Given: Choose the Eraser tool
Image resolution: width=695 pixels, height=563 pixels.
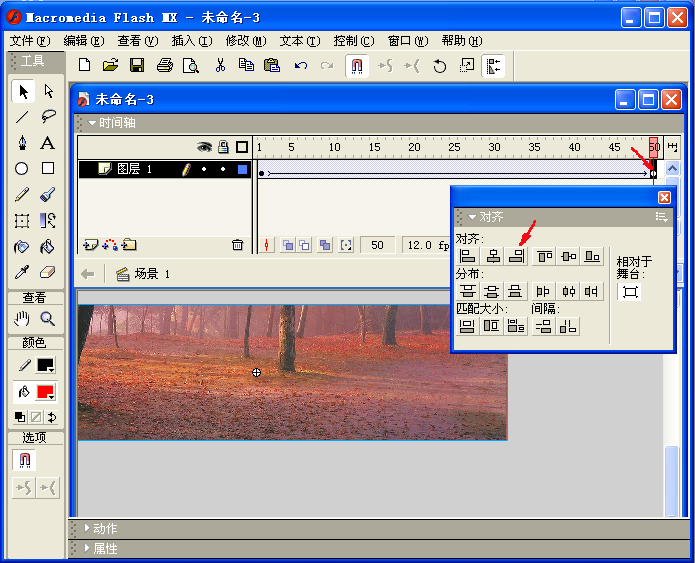Looking at the screenshot, I should [x=47, y=272].
